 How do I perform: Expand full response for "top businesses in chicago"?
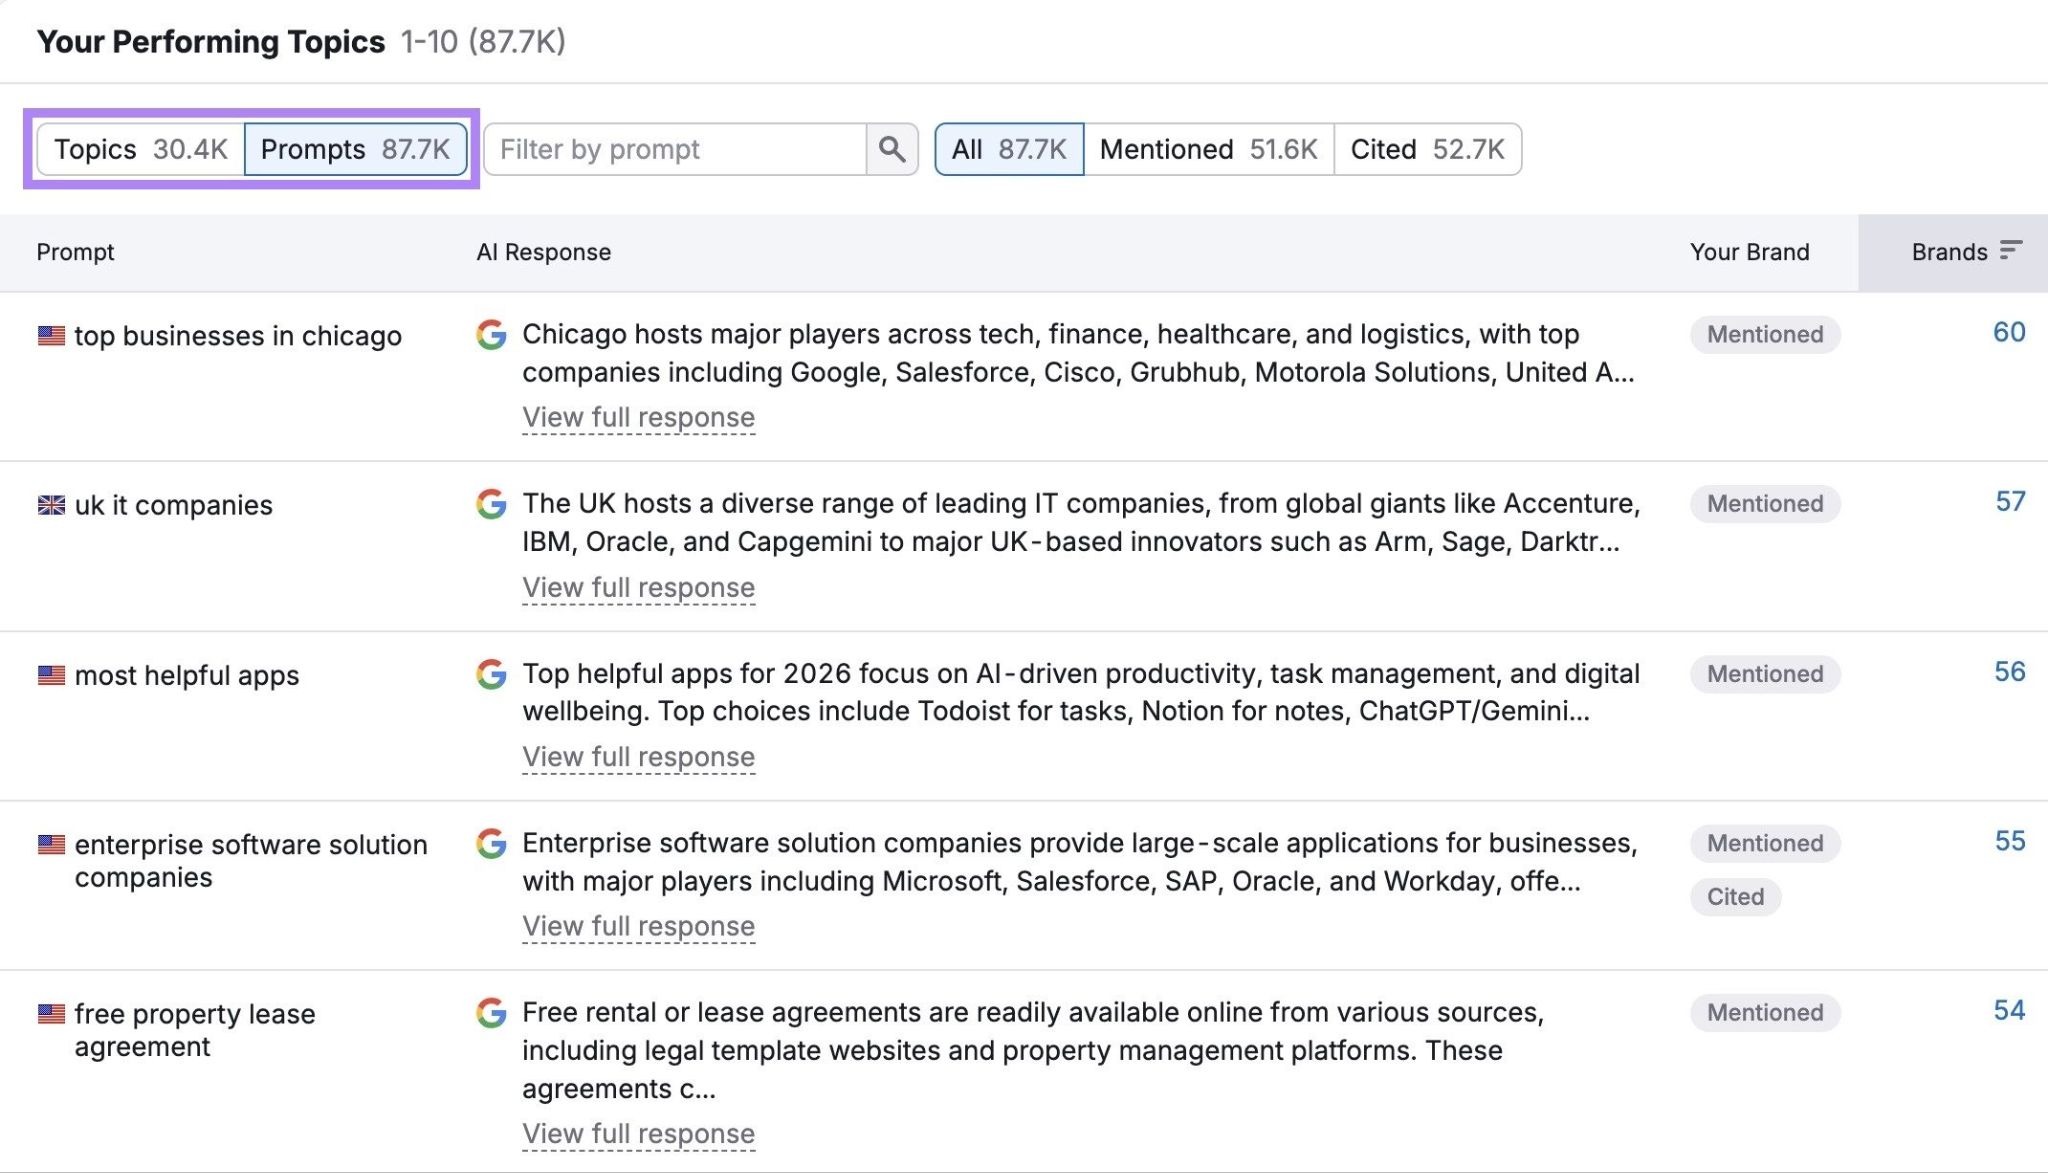coord(639,417)
